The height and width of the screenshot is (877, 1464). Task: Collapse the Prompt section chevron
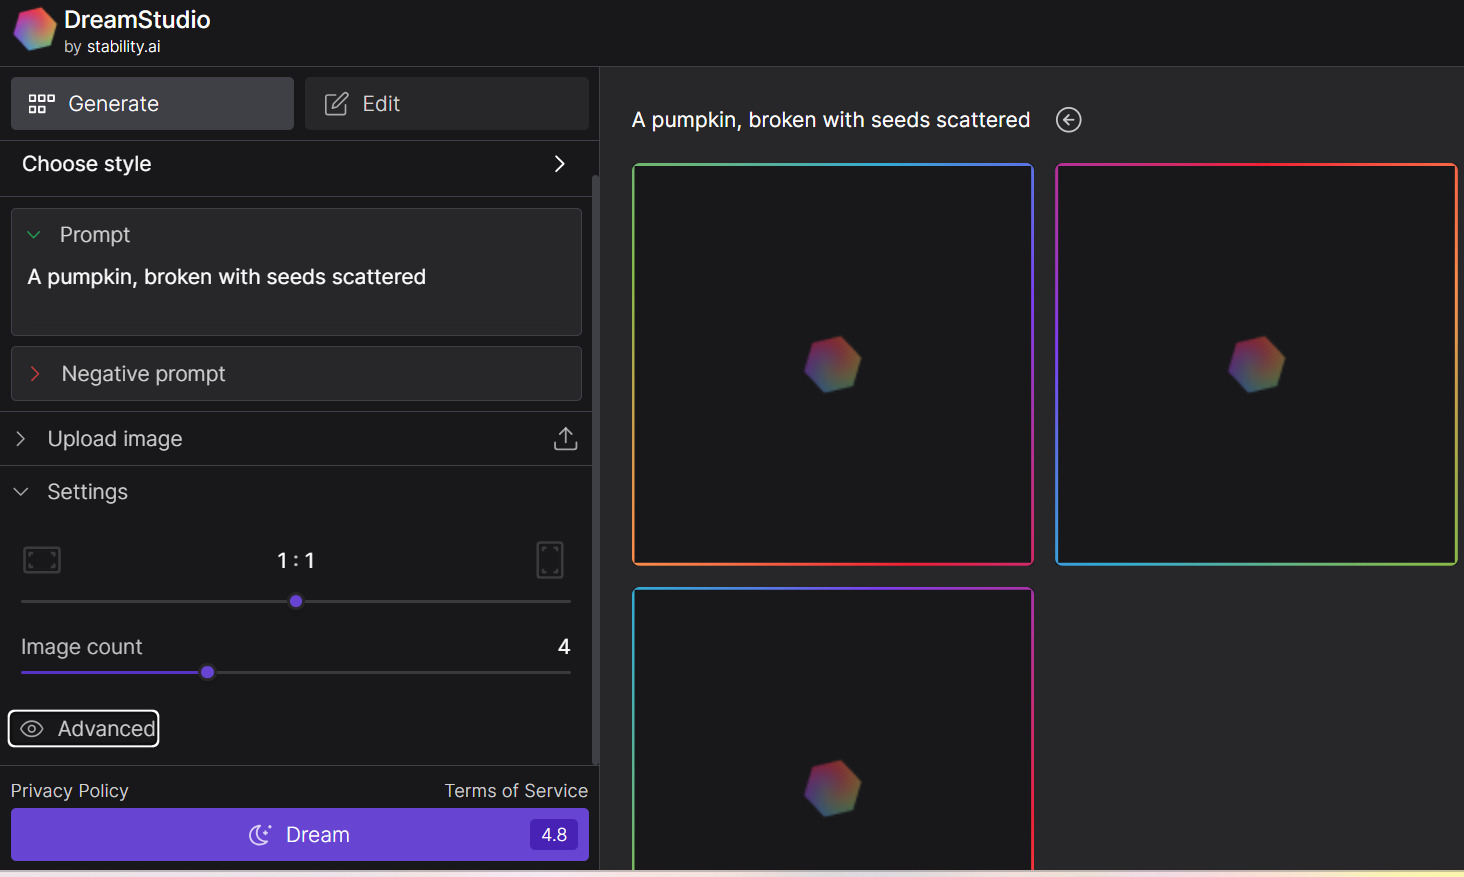click(x=34, y=235)
